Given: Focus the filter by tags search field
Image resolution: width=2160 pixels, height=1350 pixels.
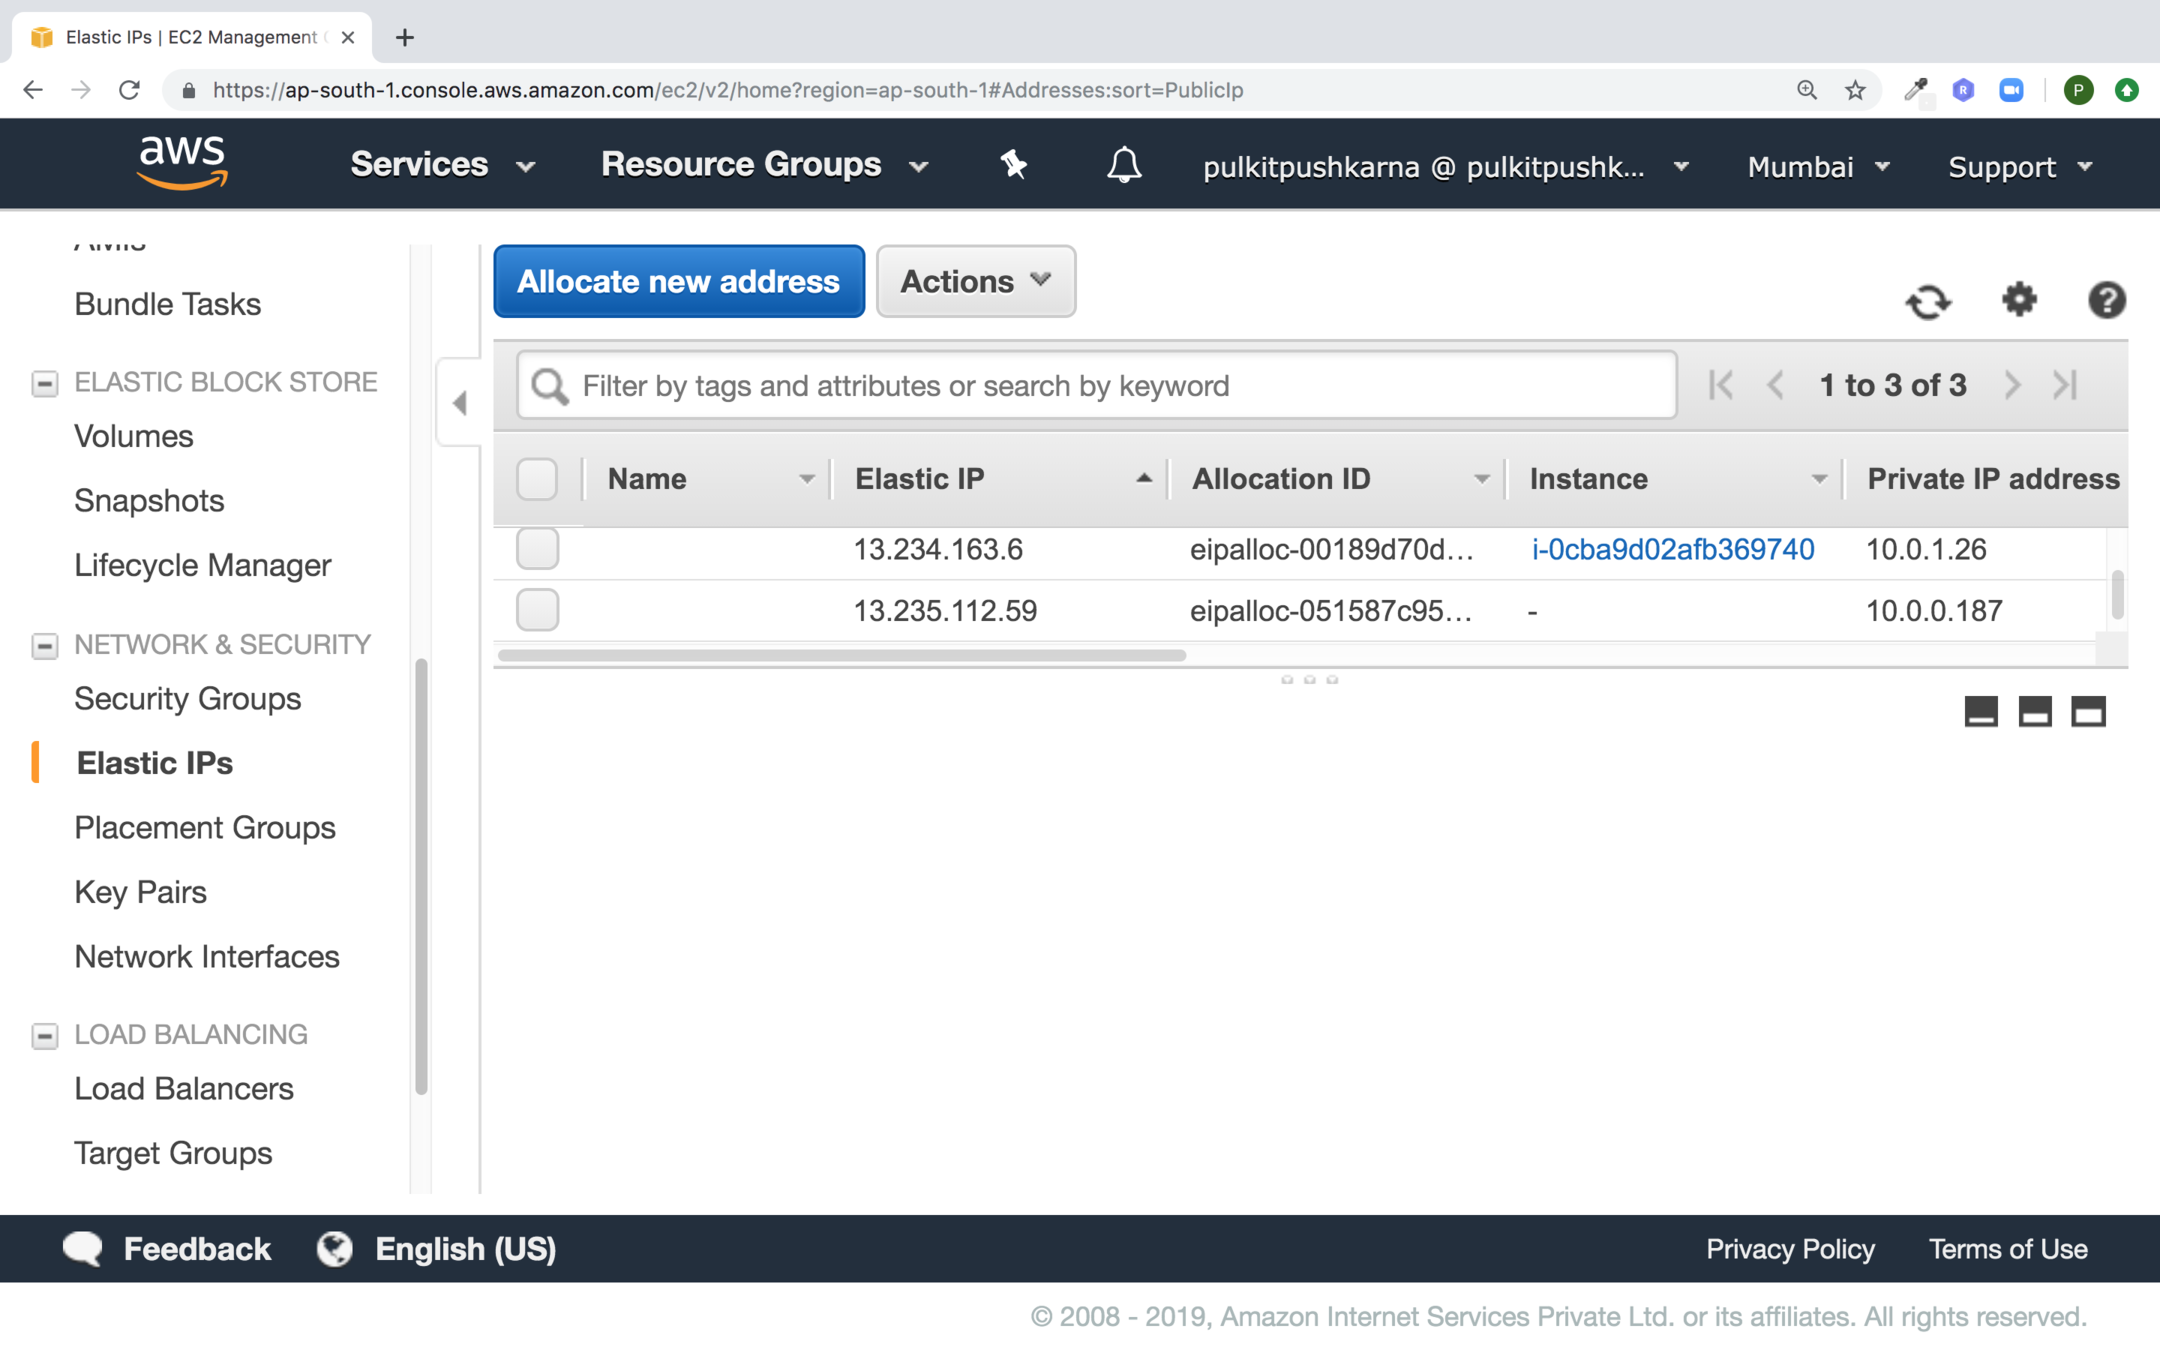Looking at the screenshot, I should (1096, 385).
